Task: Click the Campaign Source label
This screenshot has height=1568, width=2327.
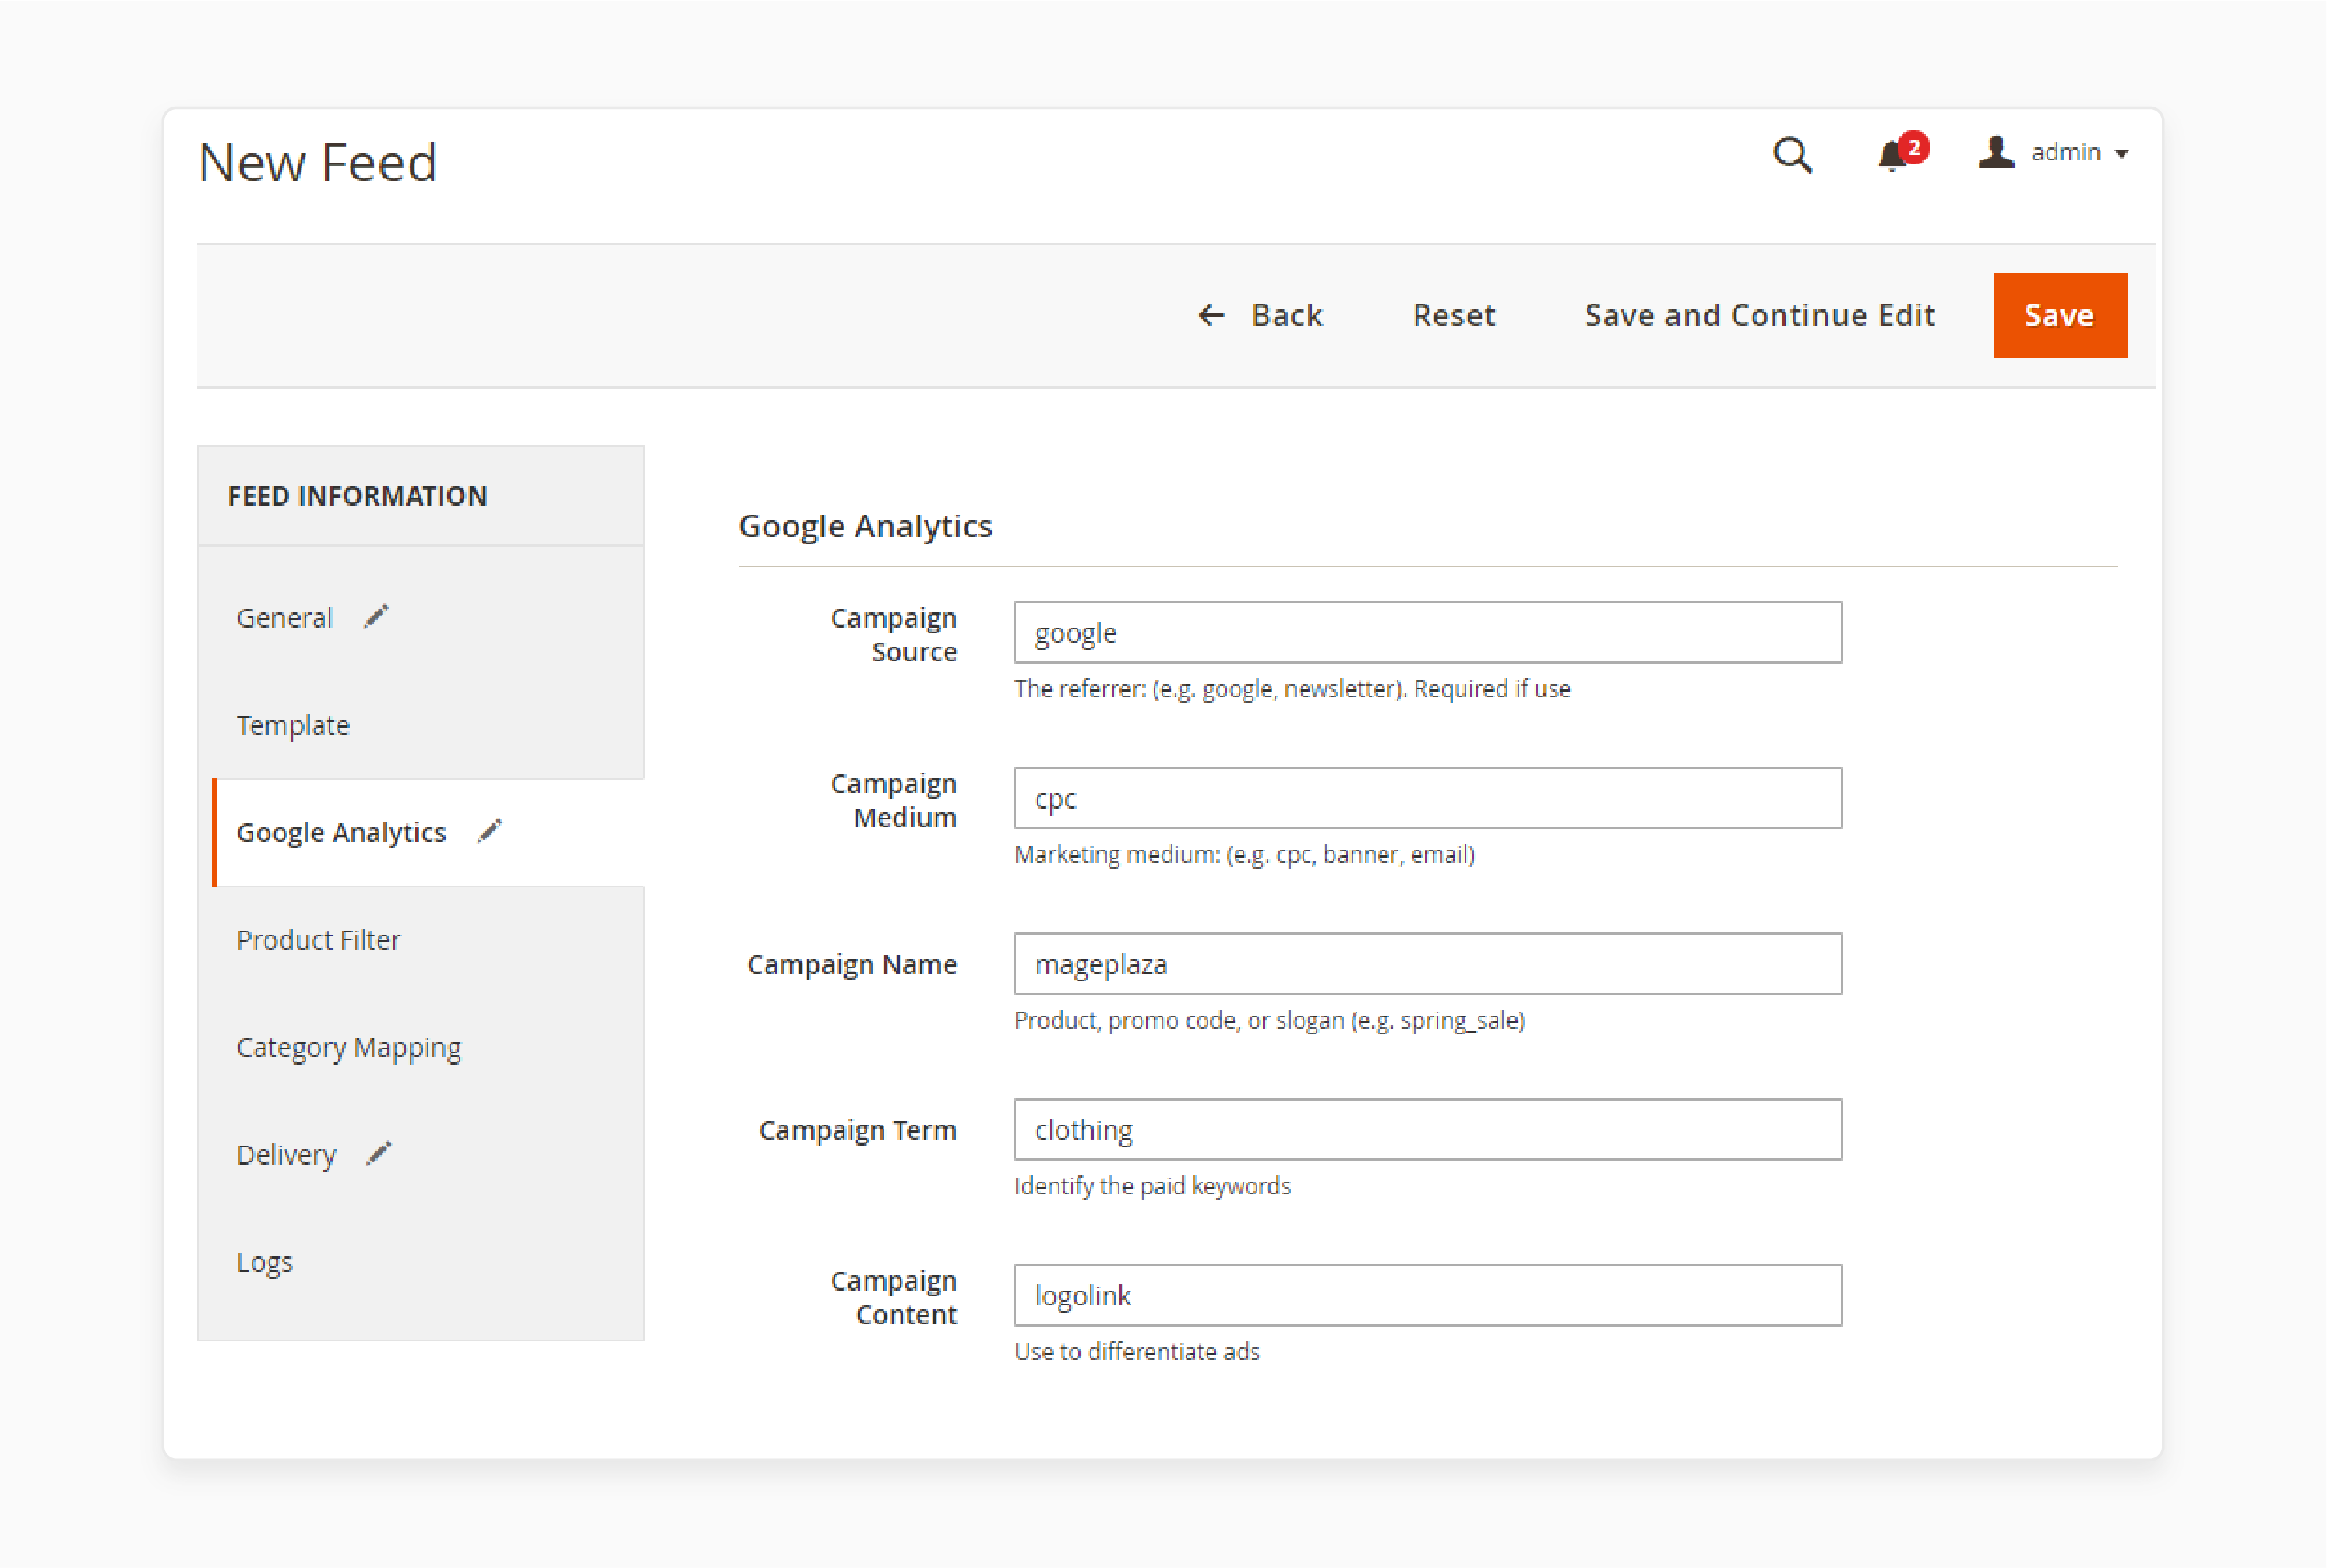Action: click(894, 635)
